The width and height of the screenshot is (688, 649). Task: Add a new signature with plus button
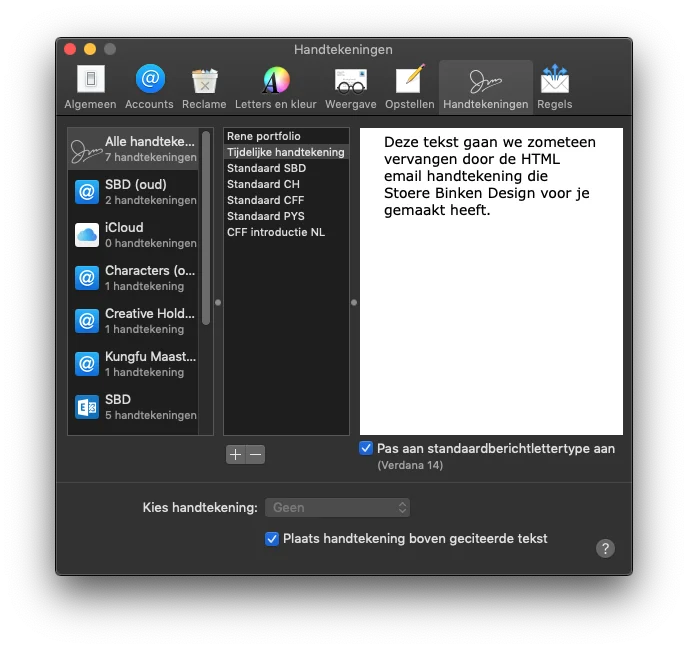click(236, 454)
